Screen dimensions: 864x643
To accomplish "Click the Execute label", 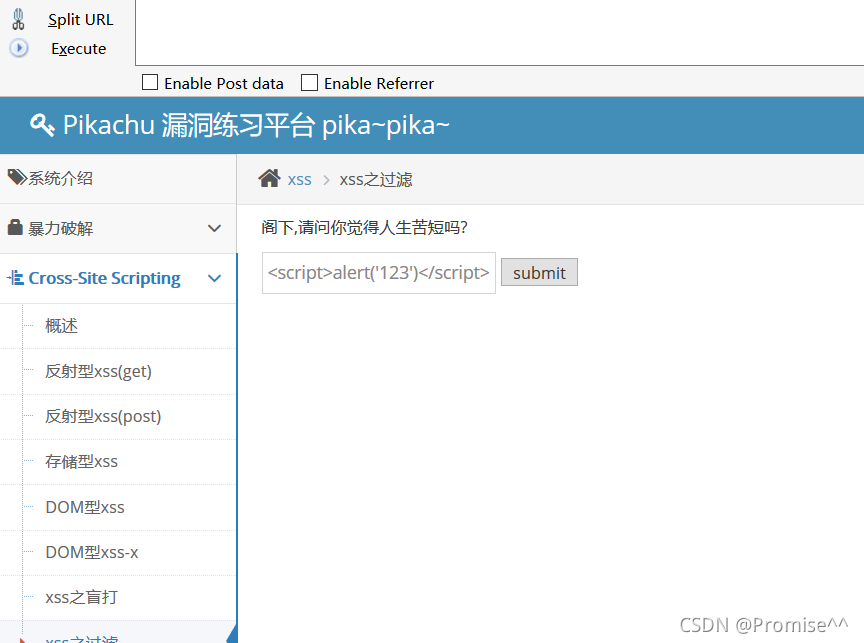I will coord(78,48).
